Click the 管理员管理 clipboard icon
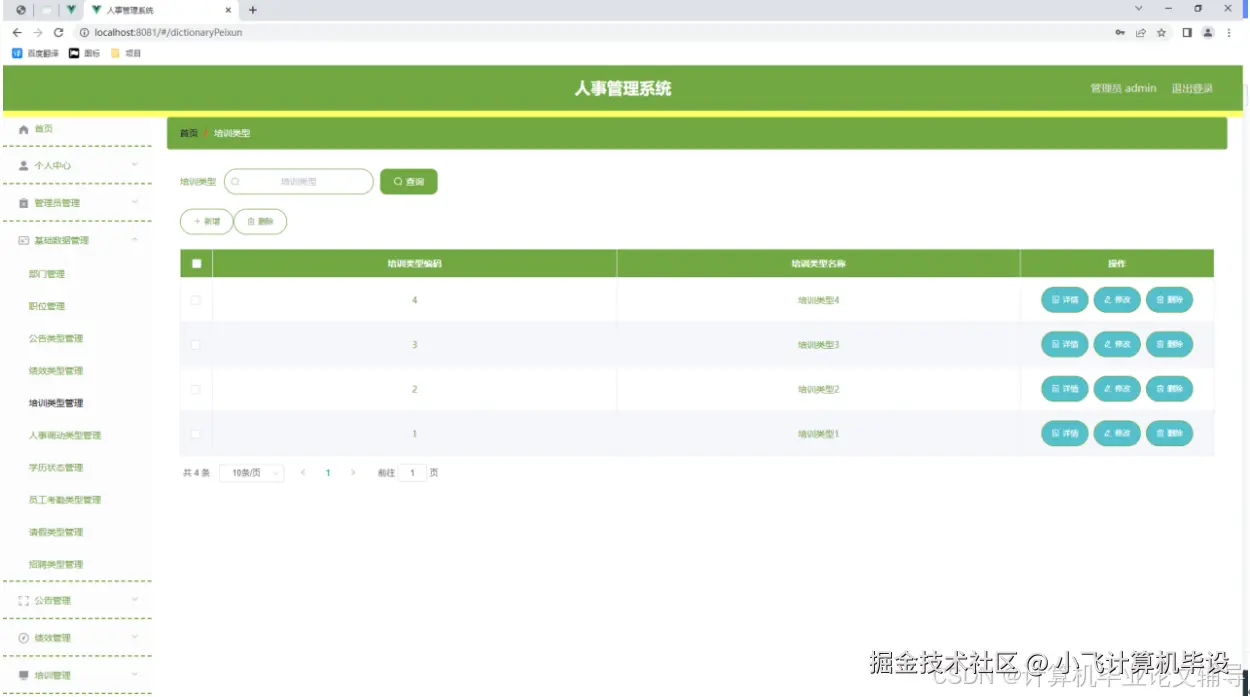Image resolution: width=1250 pixels, height=697 pixels. (x=24, y=203)
